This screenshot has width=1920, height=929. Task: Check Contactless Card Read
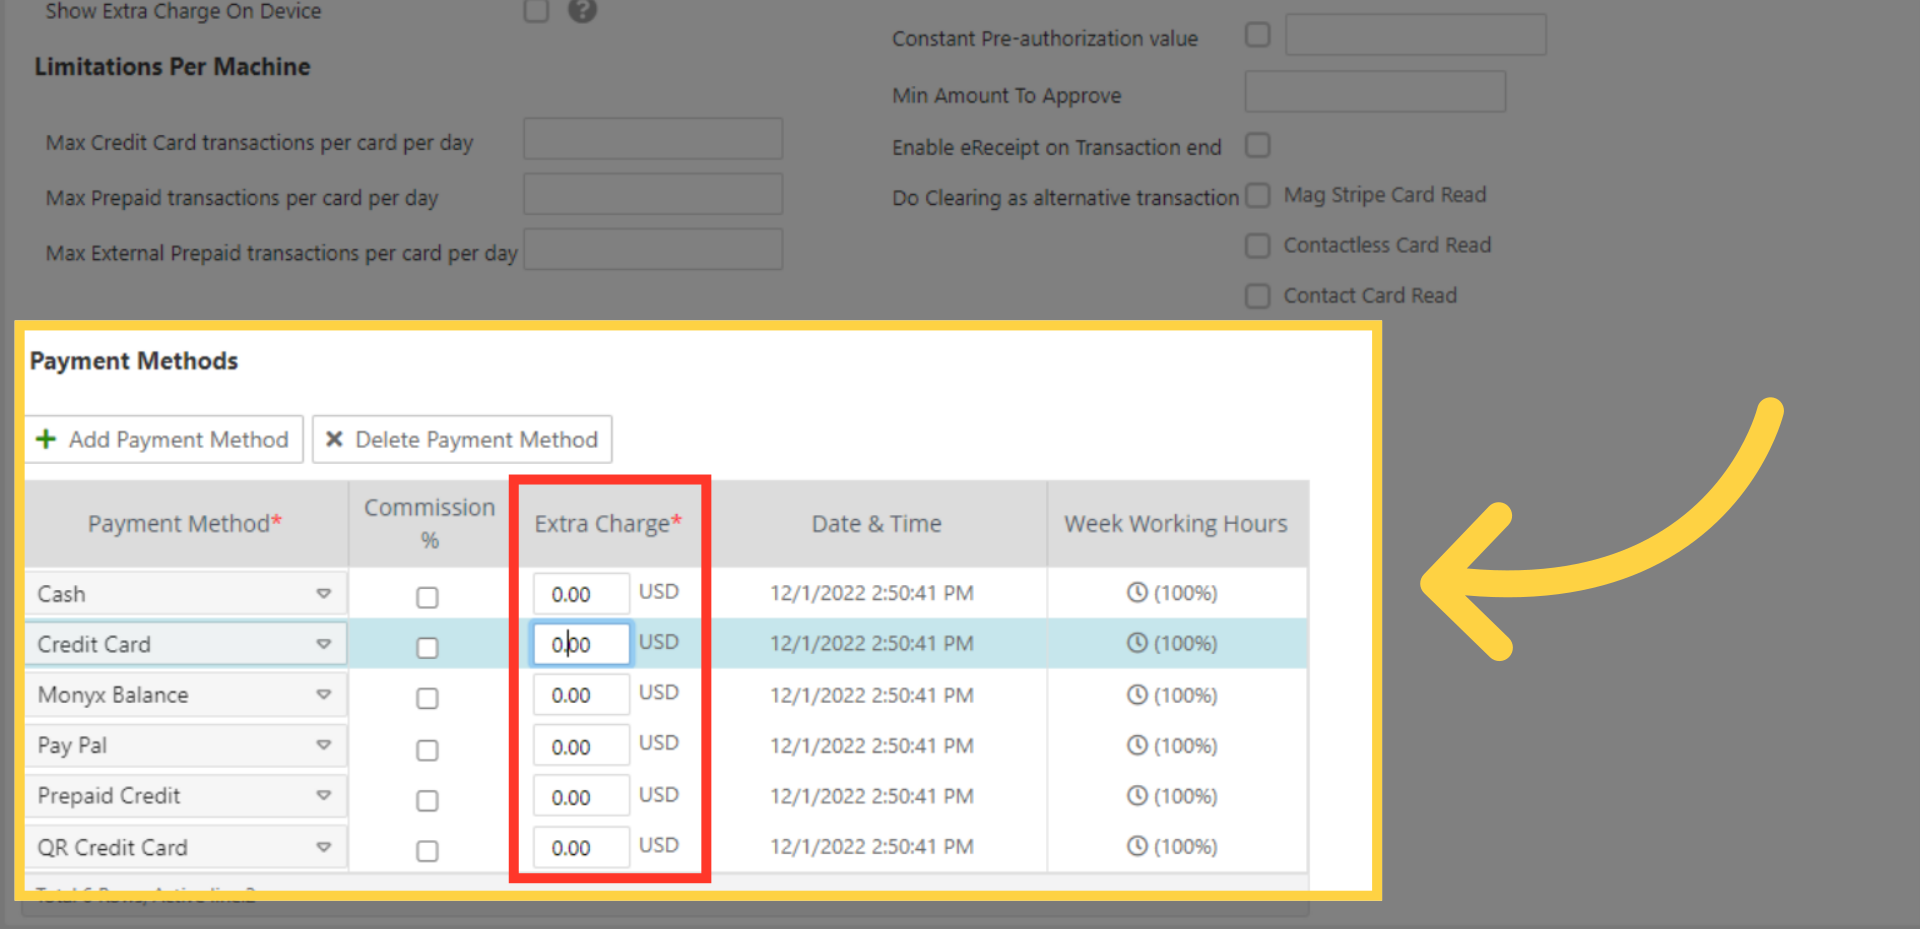point(1258,246)
